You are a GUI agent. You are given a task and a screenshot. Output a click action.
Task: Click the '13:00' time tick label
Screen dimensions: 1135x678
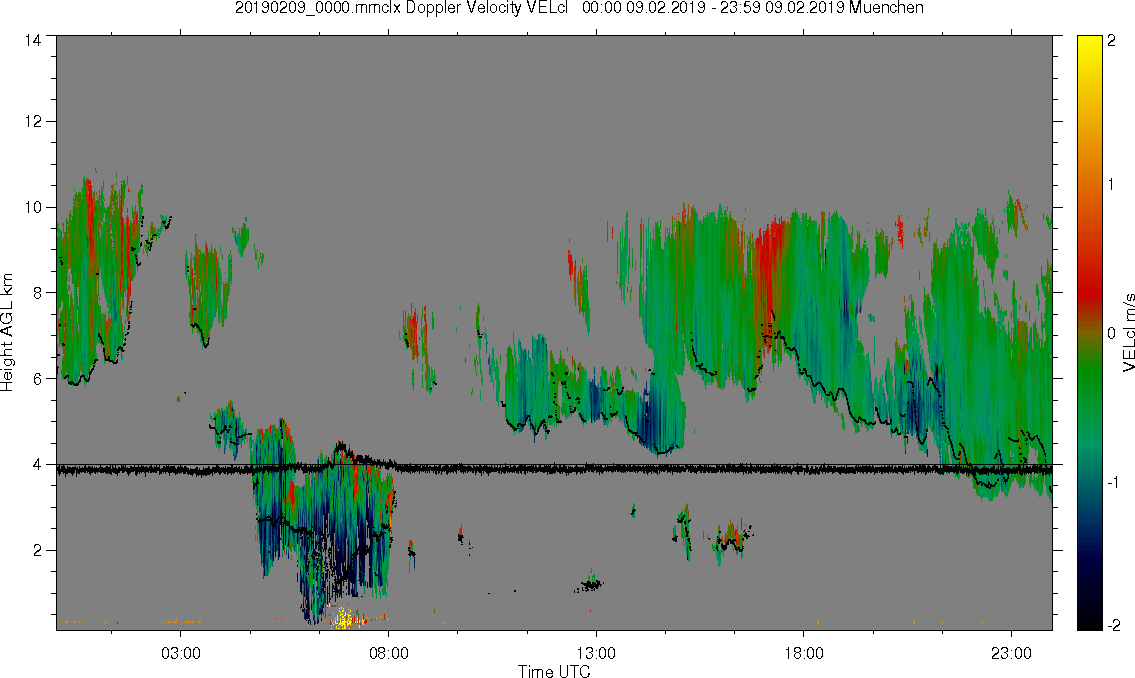click(596, 653)
